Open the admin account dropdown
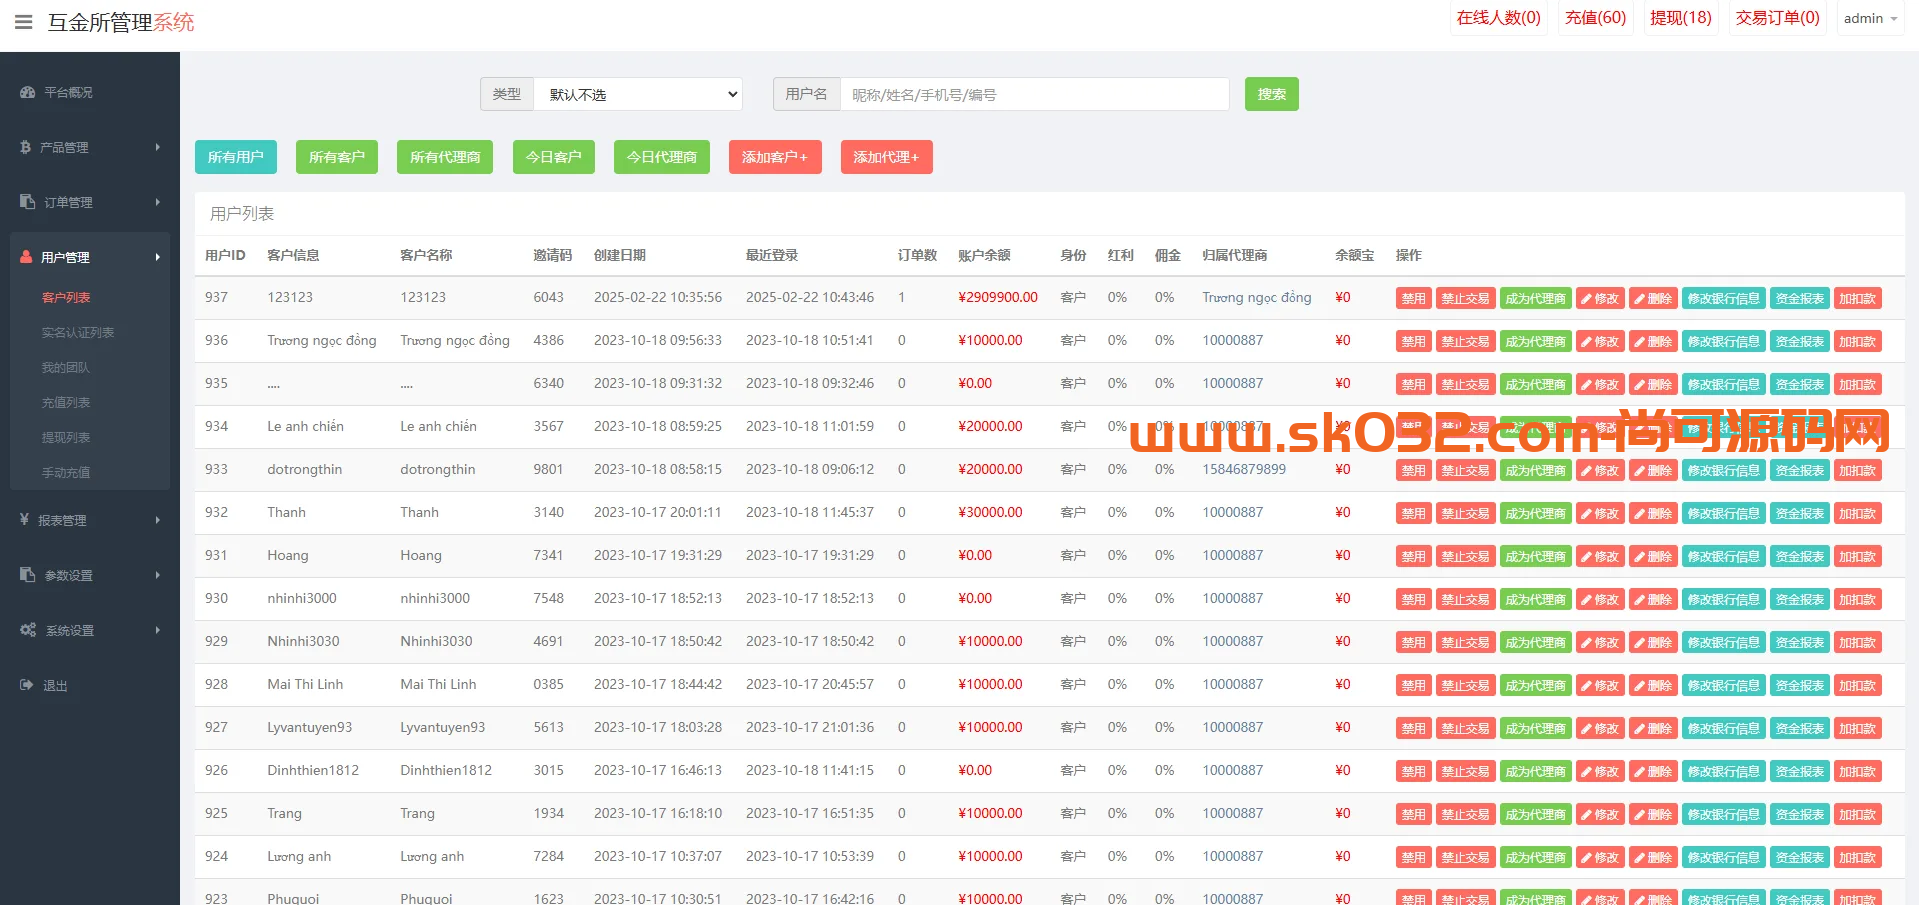 click(1870, 18)
